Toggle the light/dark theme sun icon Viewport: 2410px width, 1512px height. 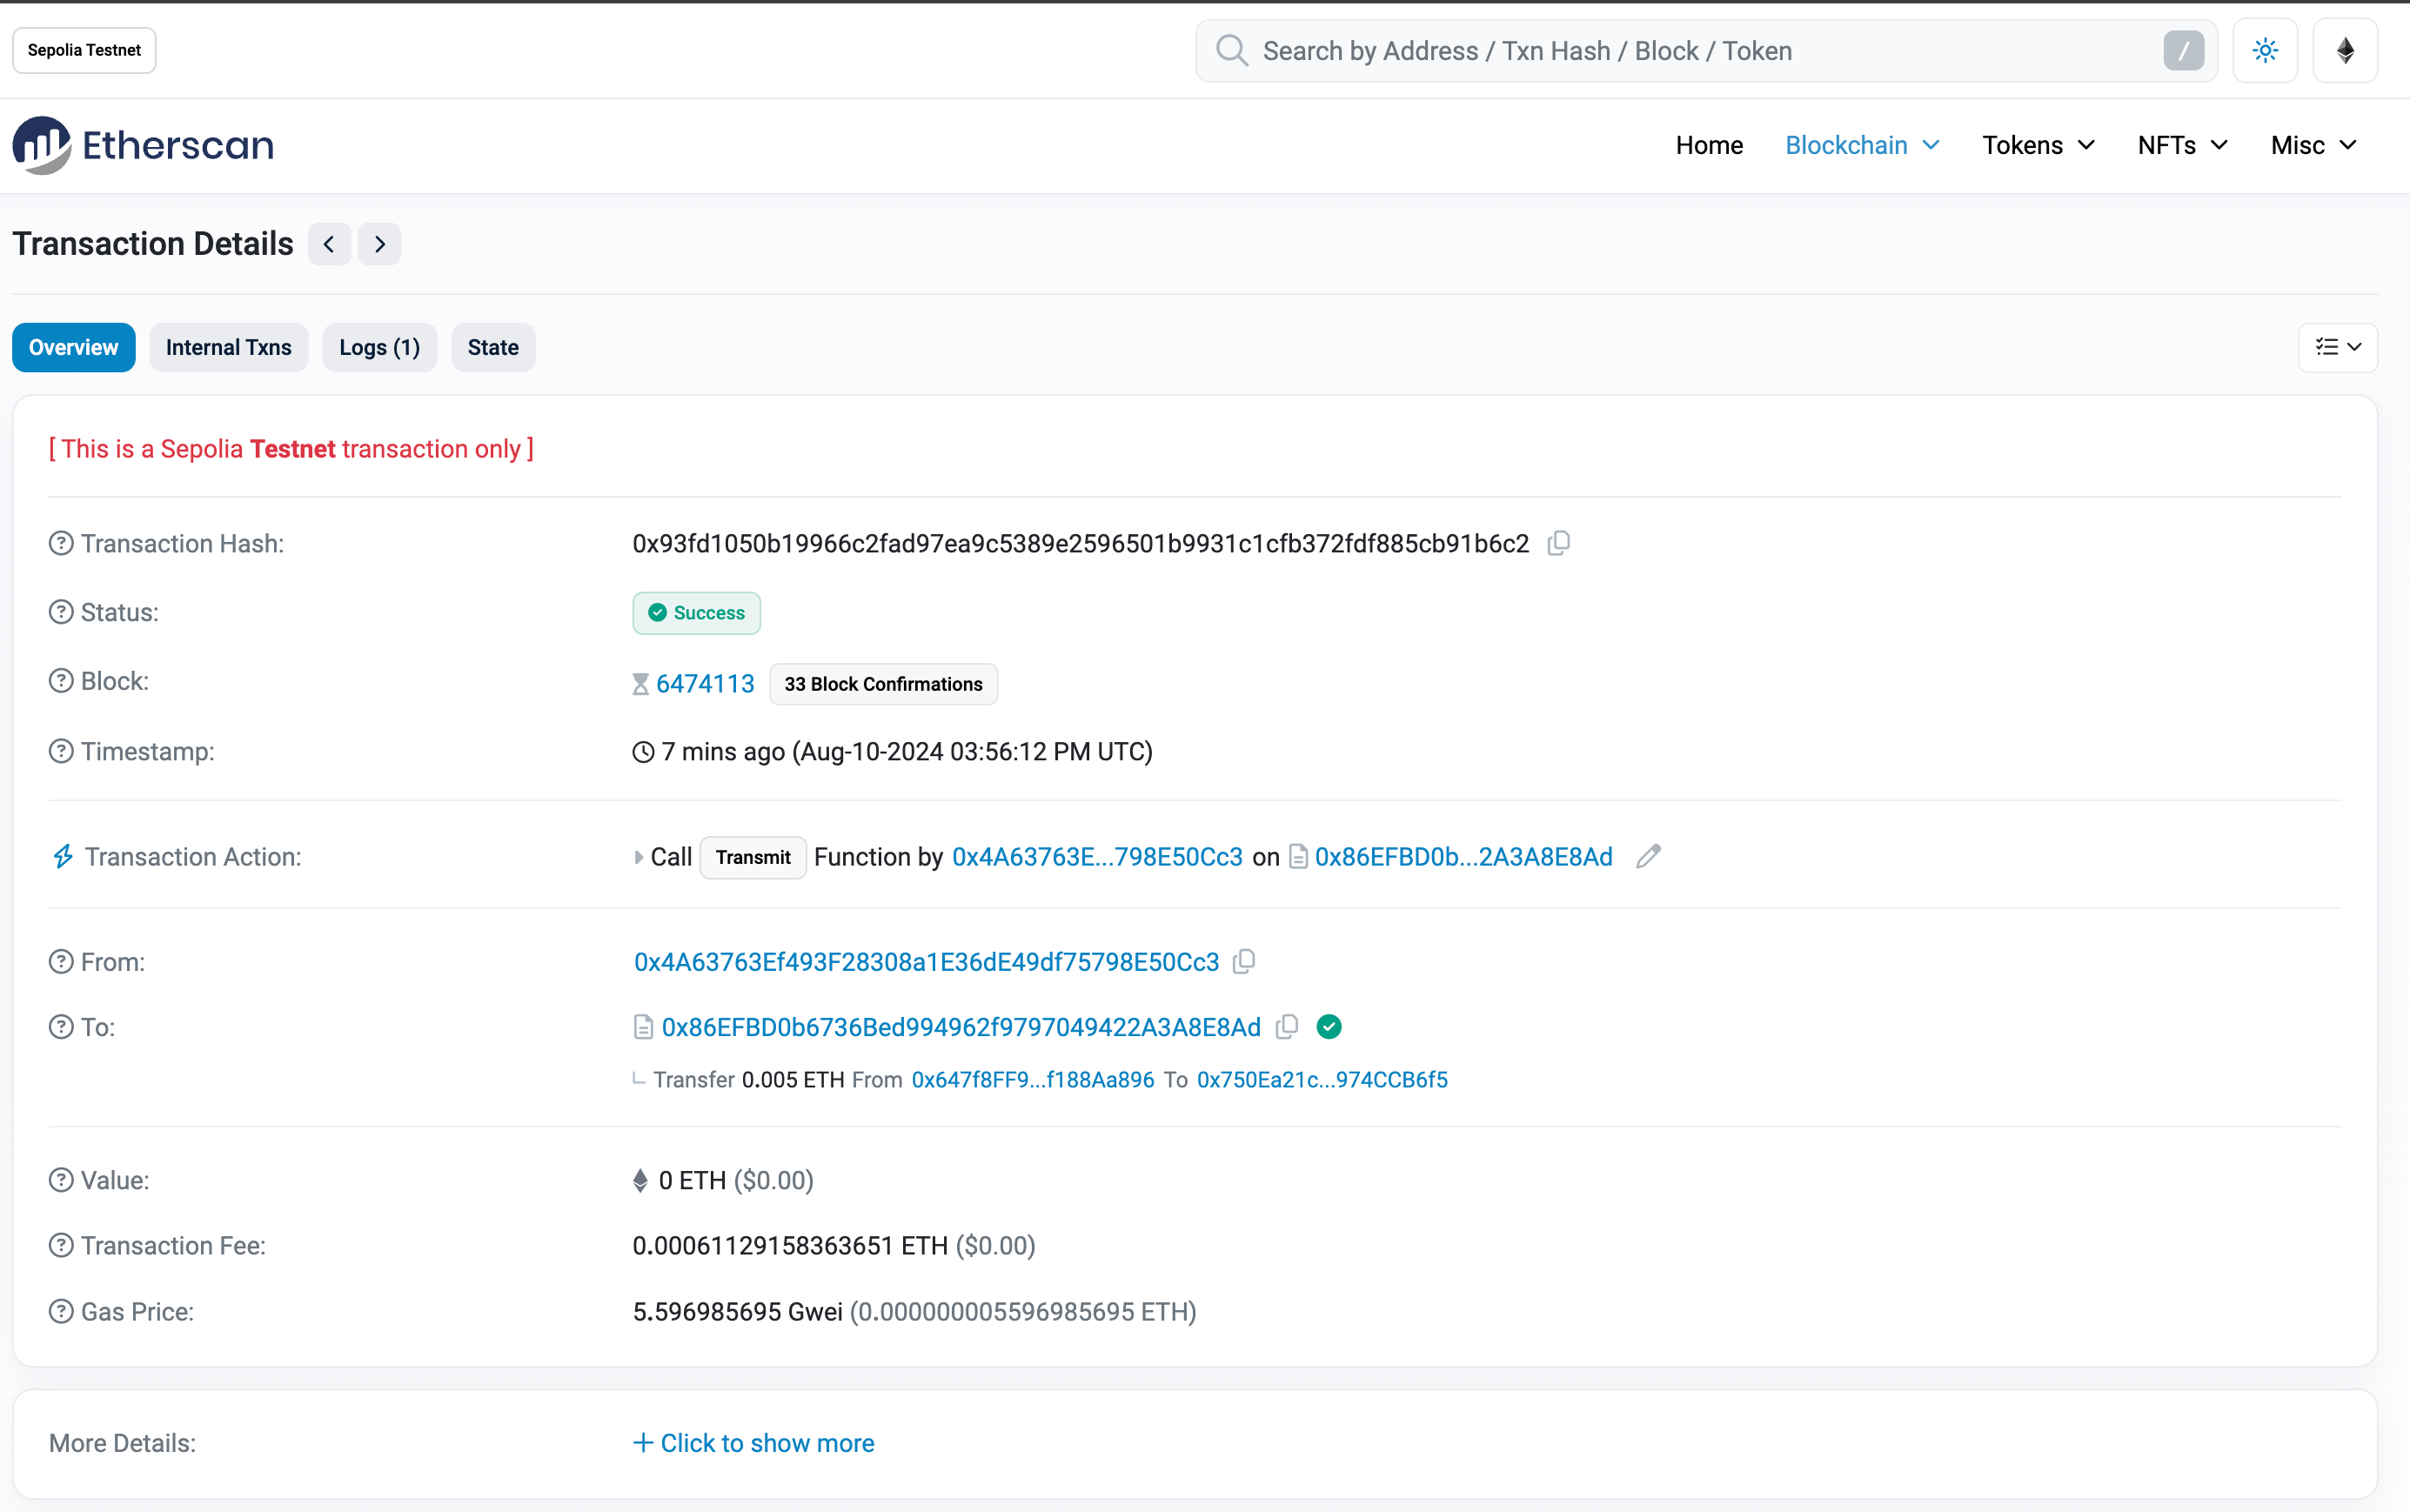click(2265, 50)
